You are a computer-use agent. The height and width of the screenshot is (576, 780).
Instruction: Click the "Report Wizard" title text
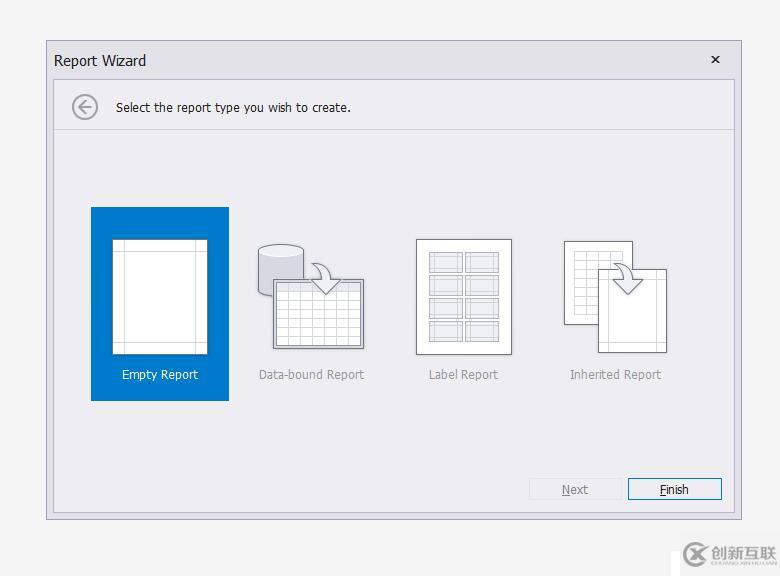coord(100,61)
